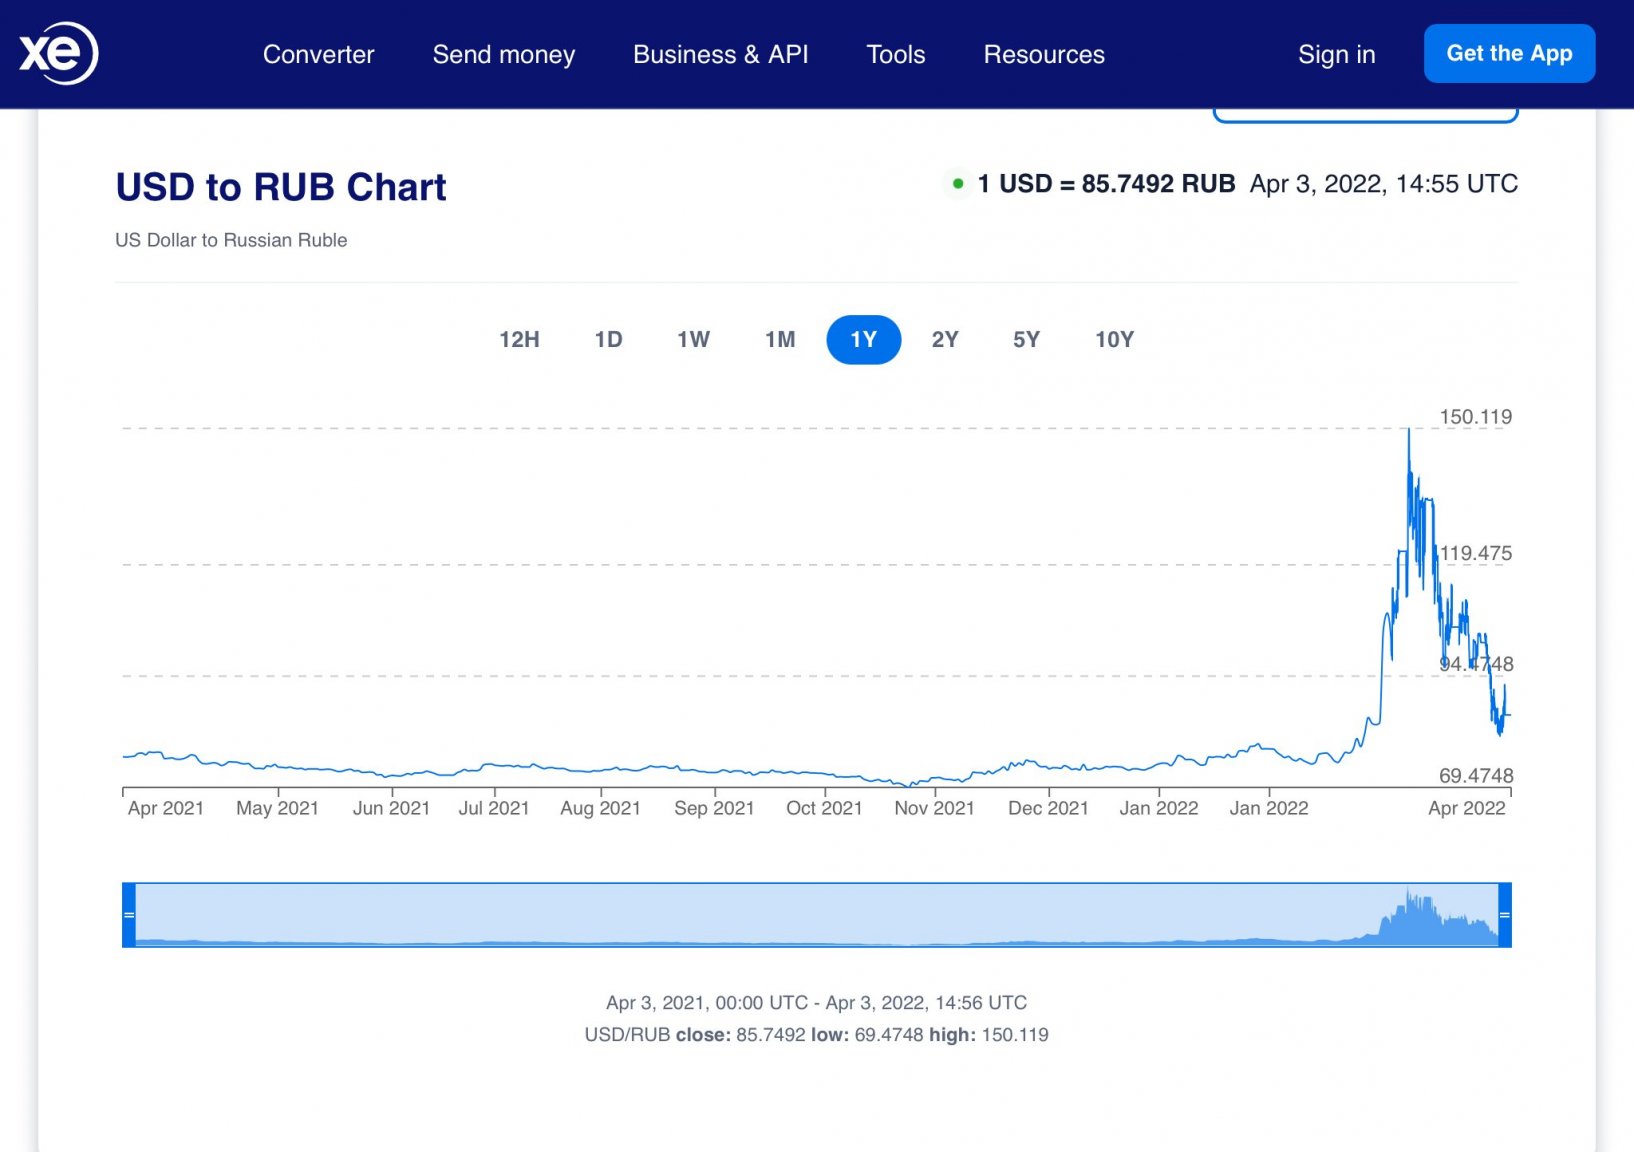Click the Get the App button

pyautogui.click(x=1509, y=53)
